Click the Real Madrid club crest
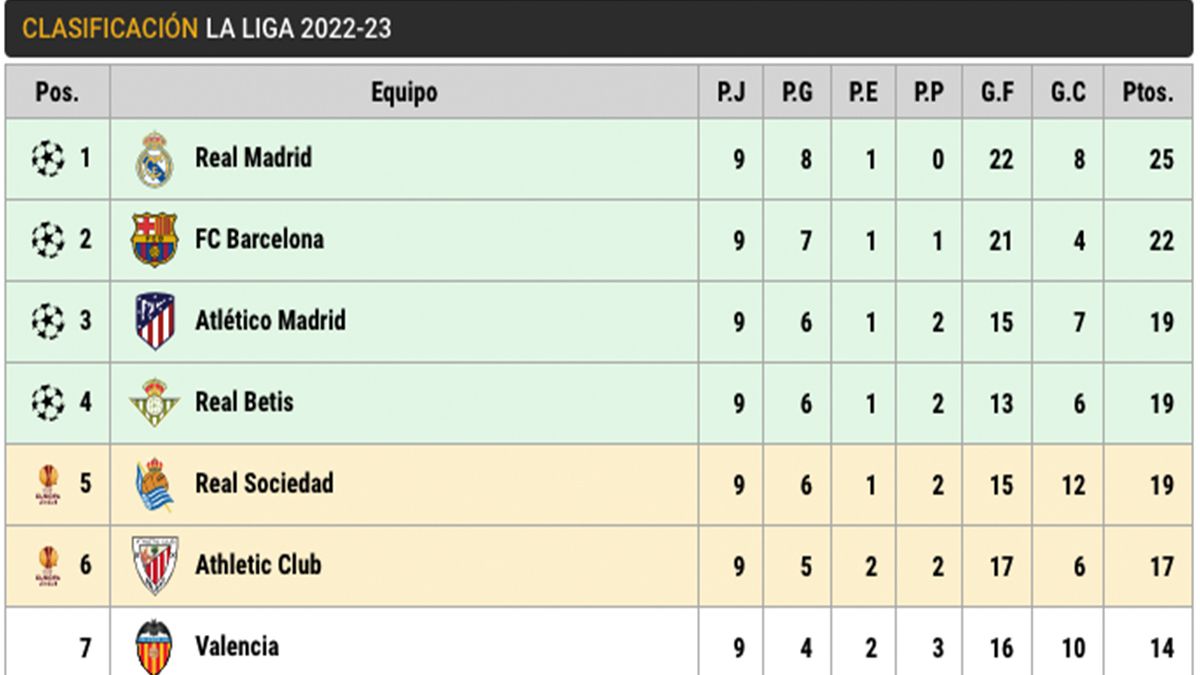Image resolution: width=1200 pixels, height=675 pixels. coord(155,159)
